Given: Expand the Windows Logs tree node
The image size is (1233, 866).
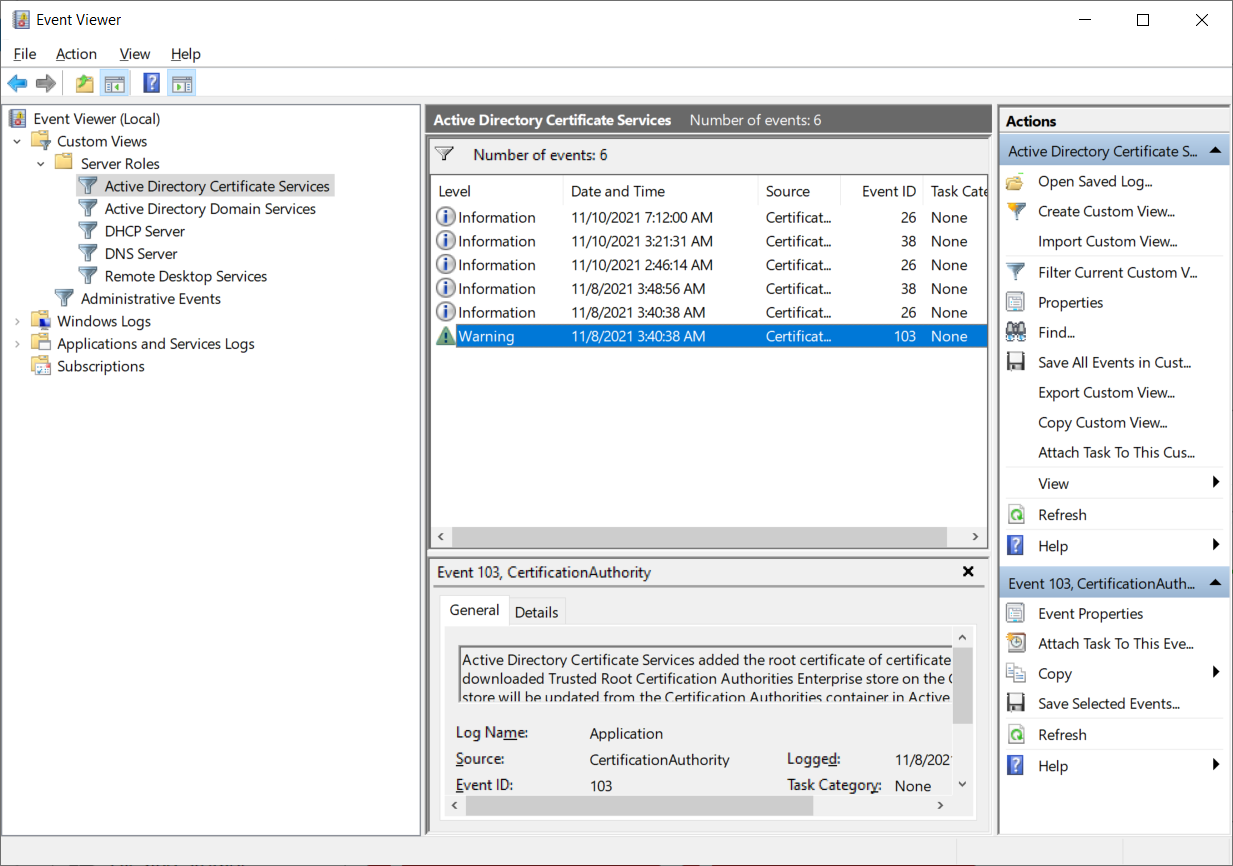Looking at the screenshot, I should 17,321.
